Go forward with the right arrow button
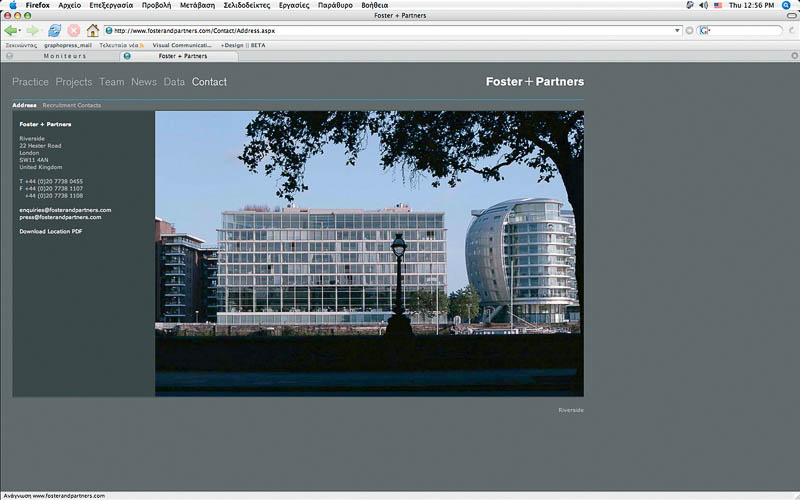 [x=32, y=31]
